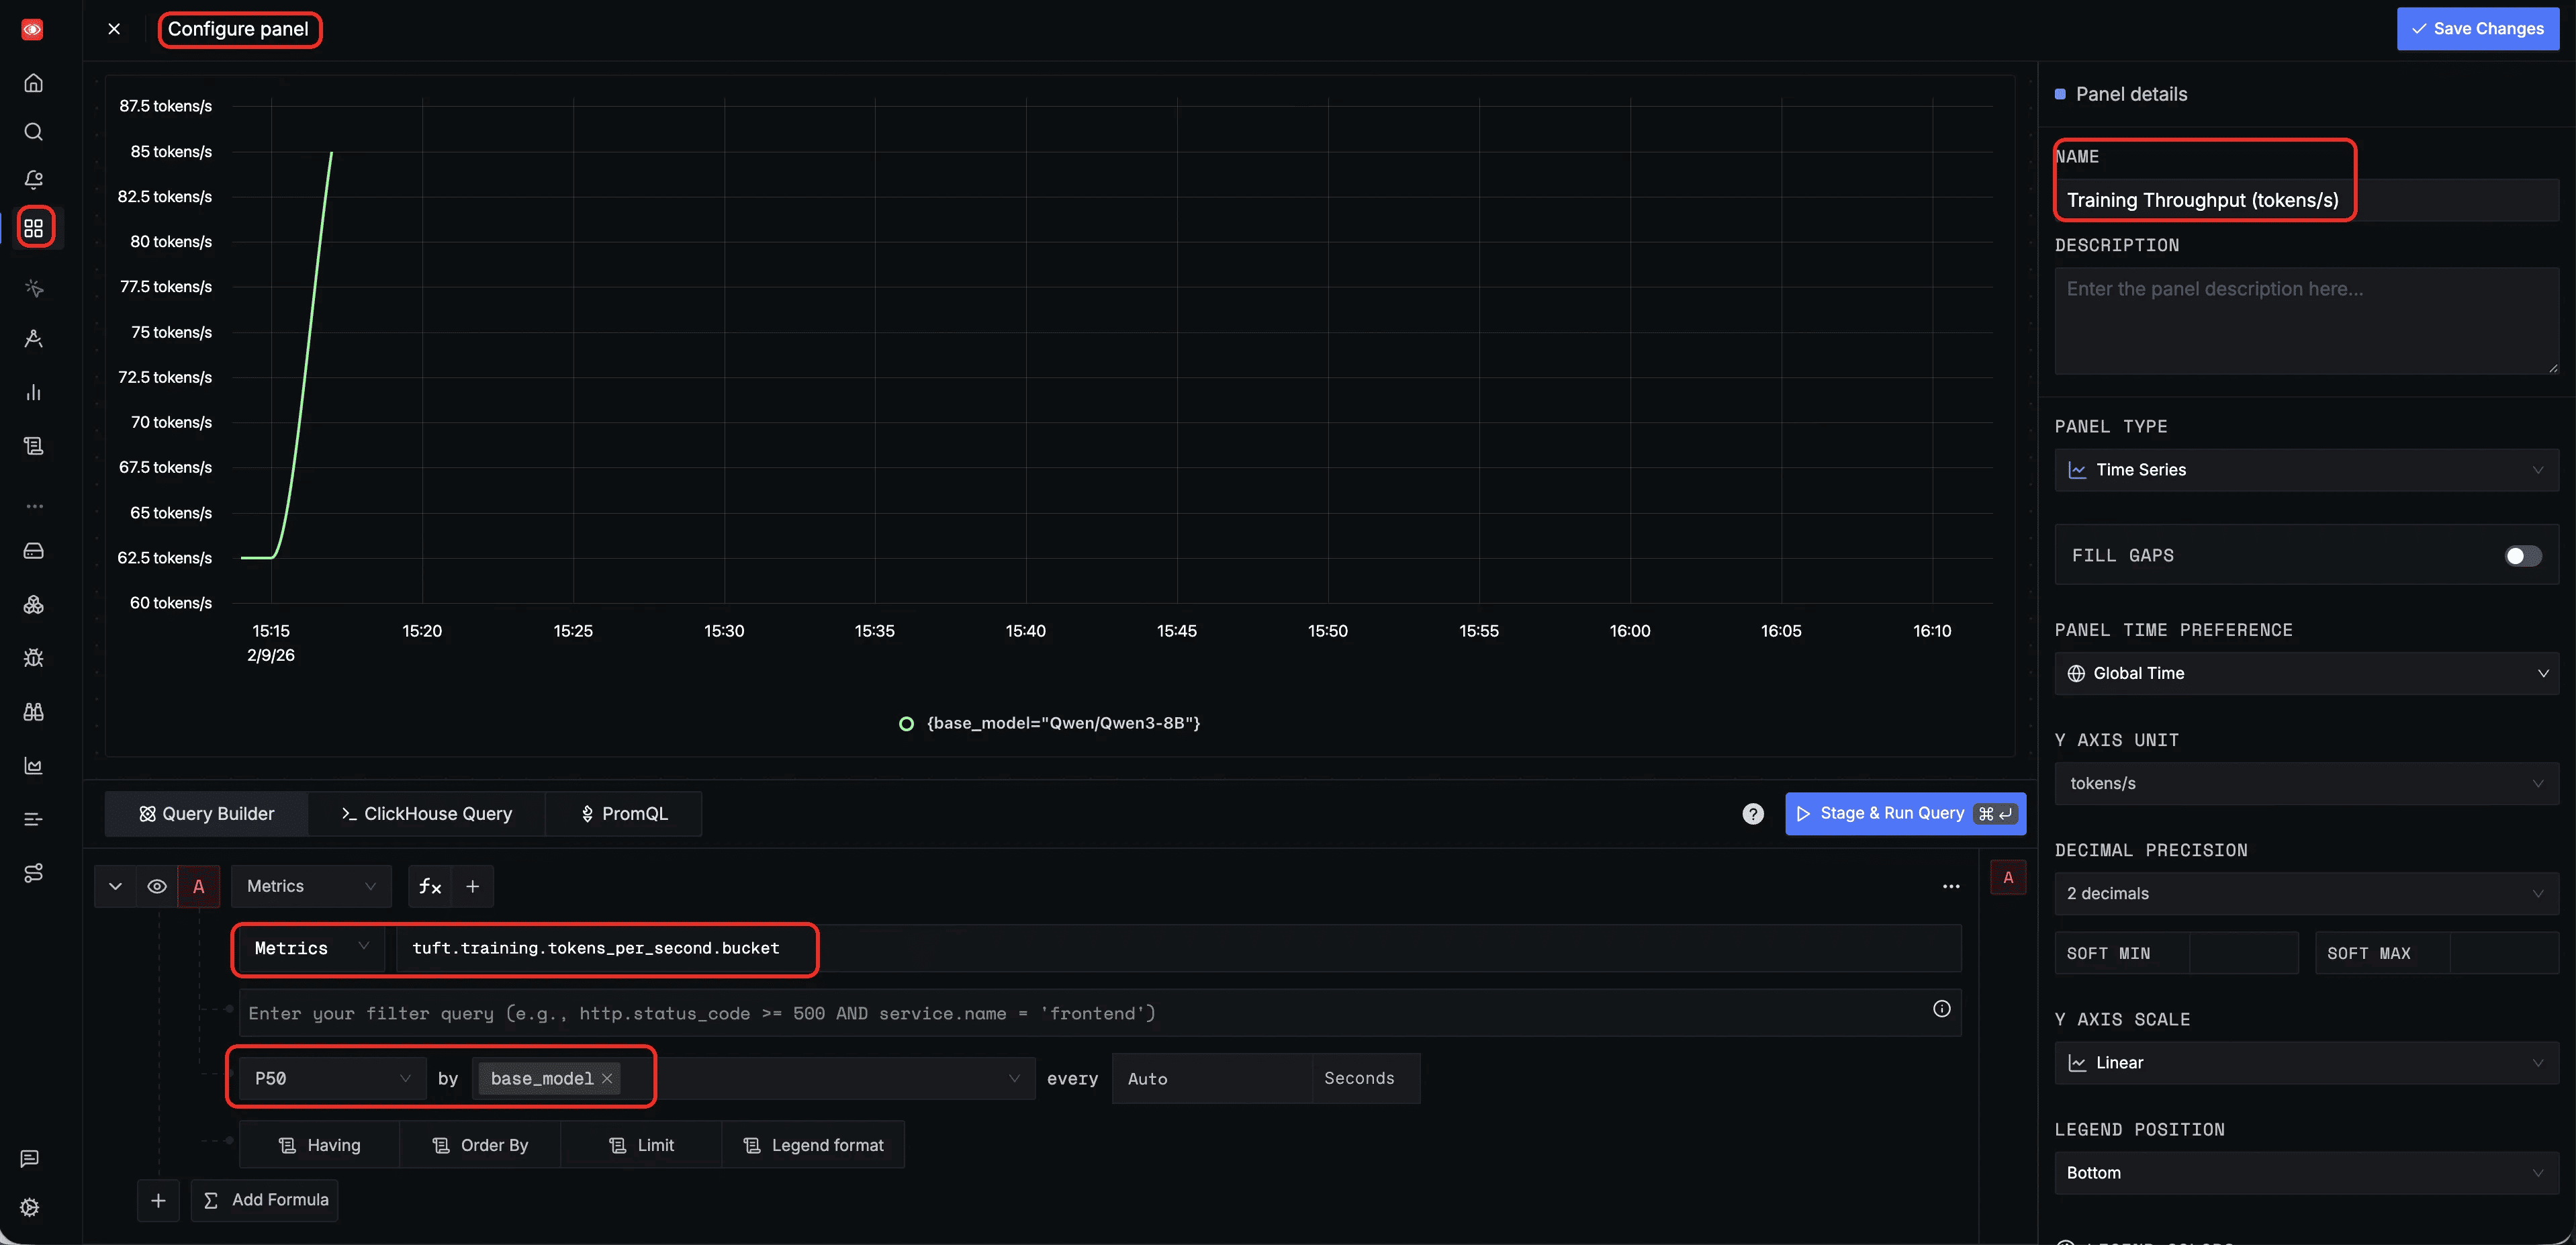Viewport: 2576px width, 1245px height.
Task: Click the Save Changes button
Action: [2477, 29]
